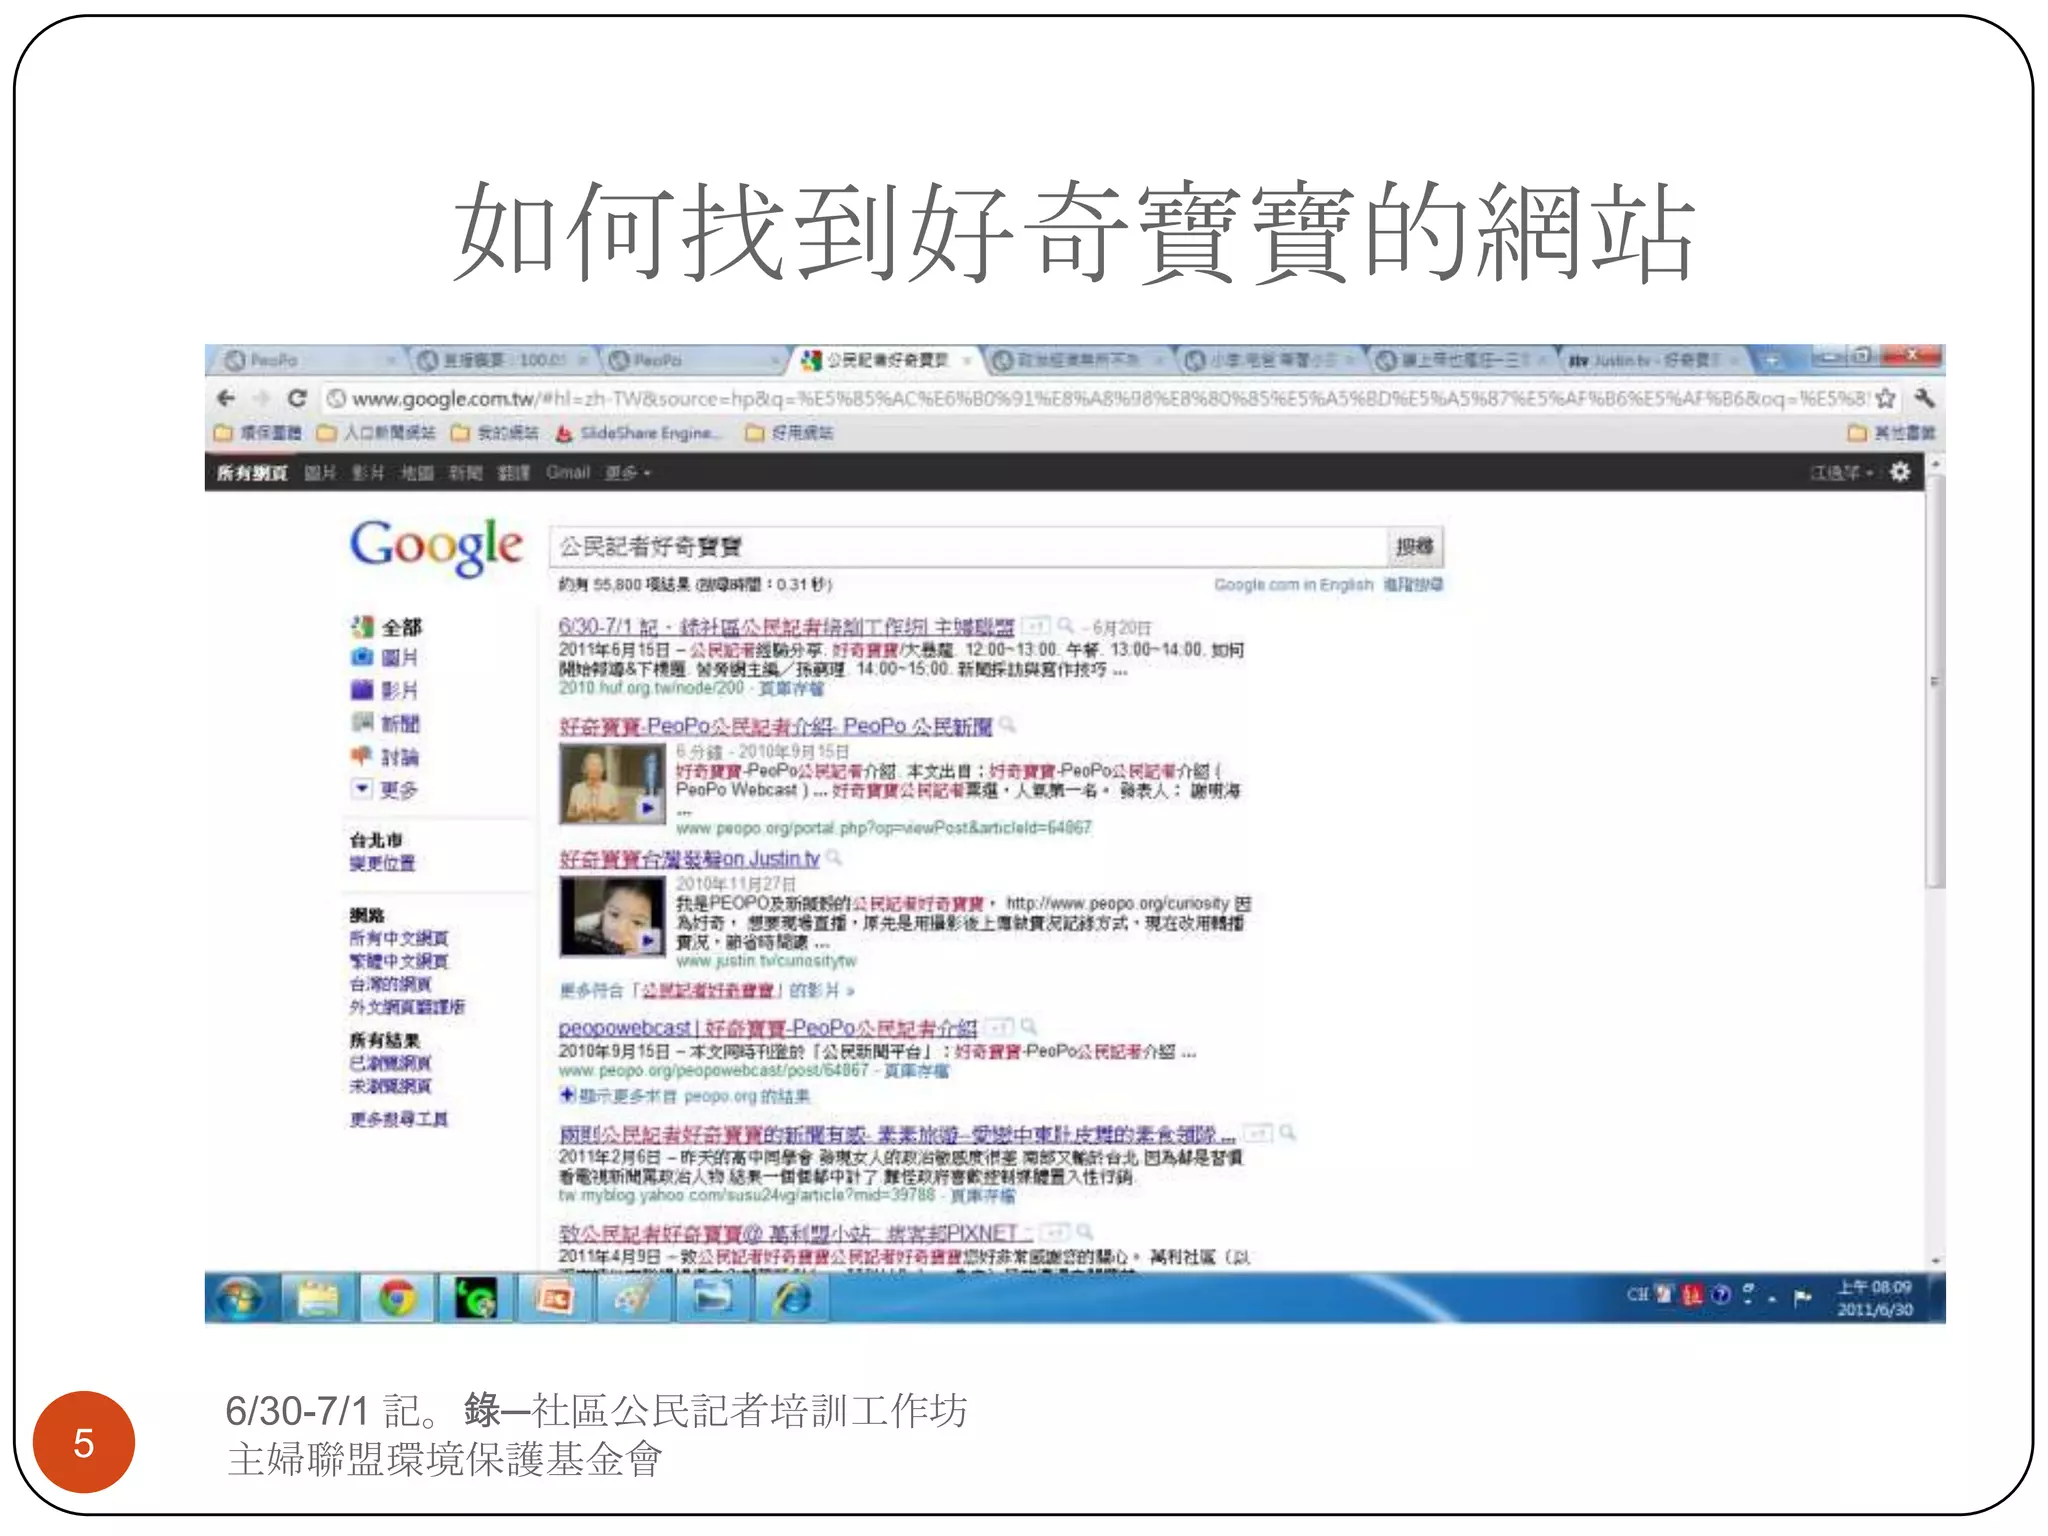Click the search button beside query box
Viewport: 2048px width, 1536px height.
[1414, 546]
